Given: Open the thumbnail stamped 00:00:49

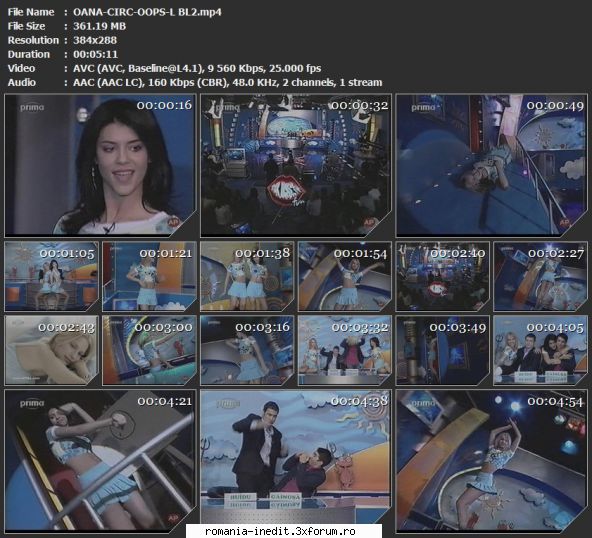Looking at the screenshot, I should pos(492,165).
